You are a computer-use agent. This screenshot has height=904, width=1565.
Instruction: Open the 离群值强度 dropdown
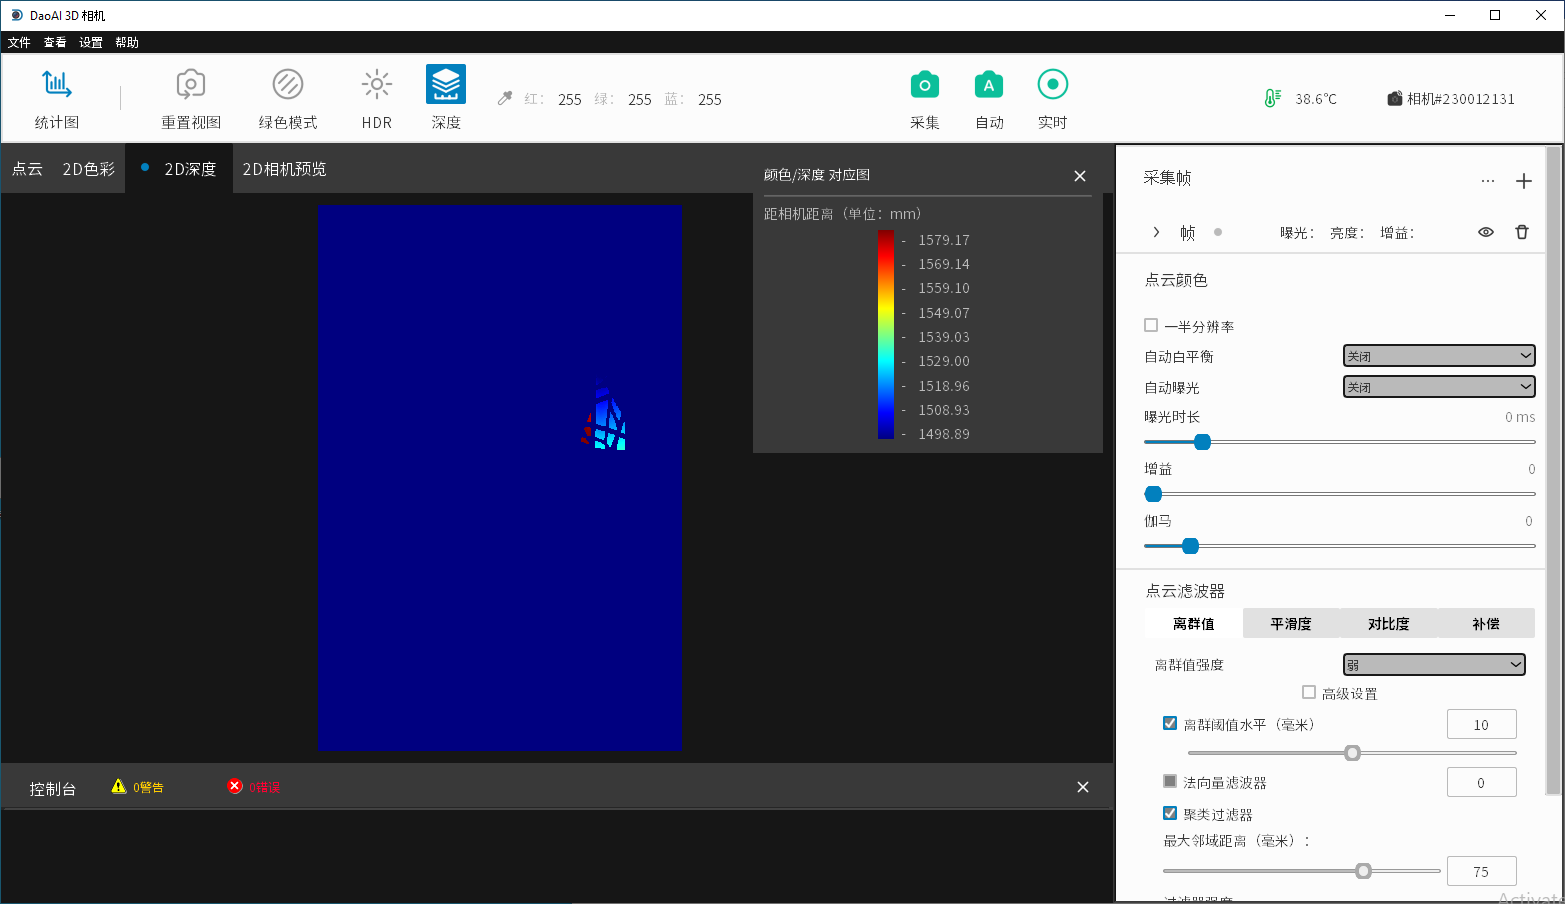coord(1434,665)
